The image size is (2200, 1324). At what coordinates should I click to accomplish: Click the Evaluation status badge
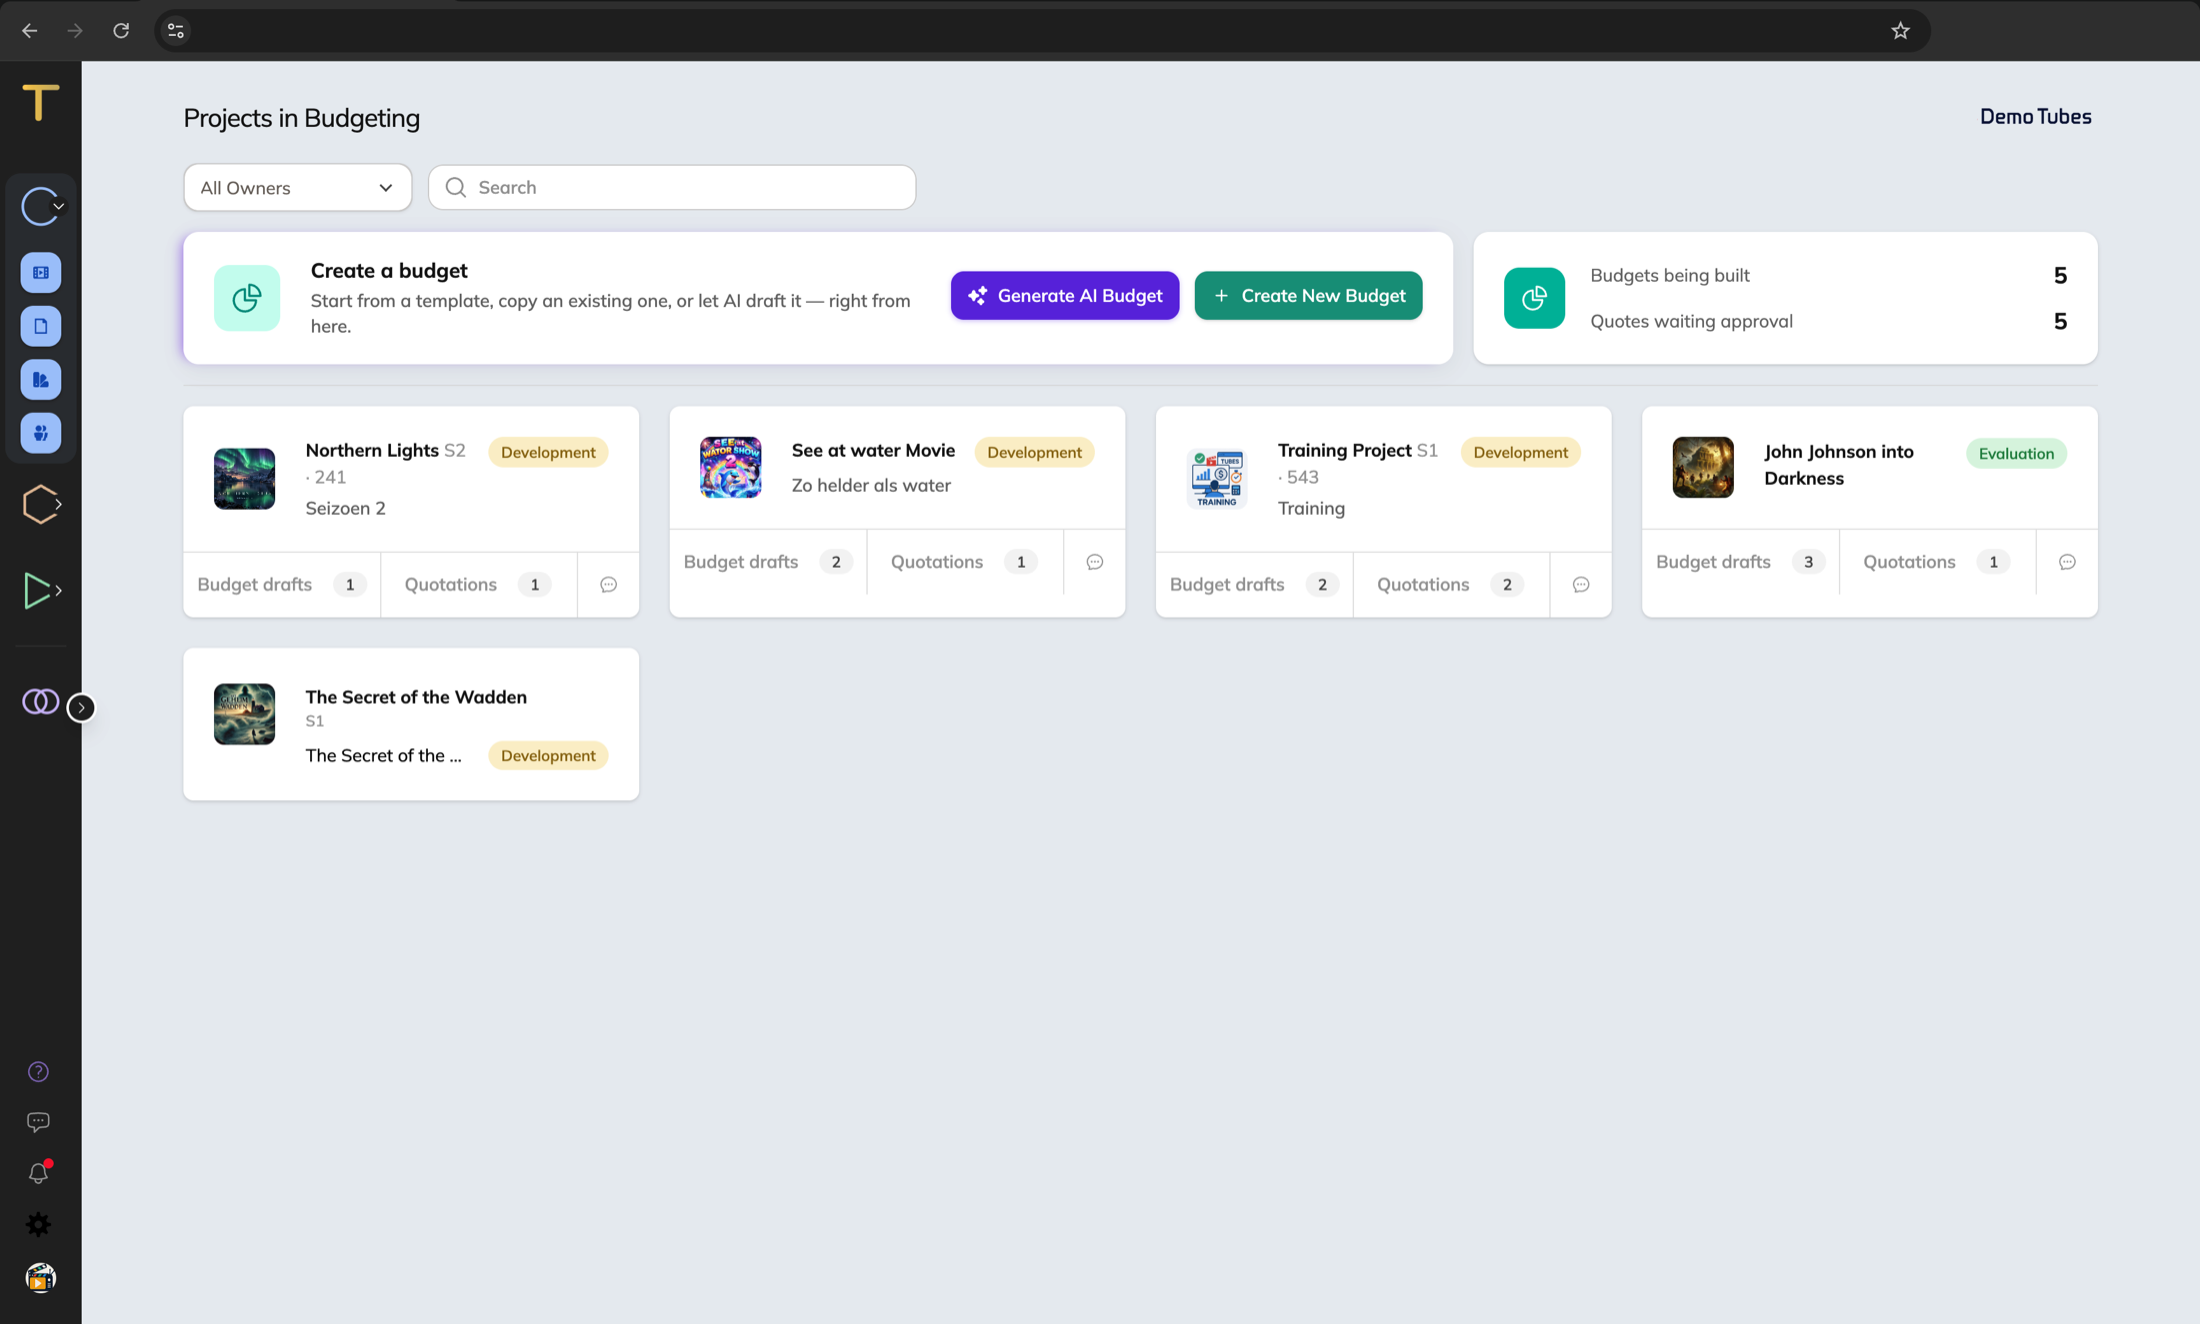click(2016, 454)
